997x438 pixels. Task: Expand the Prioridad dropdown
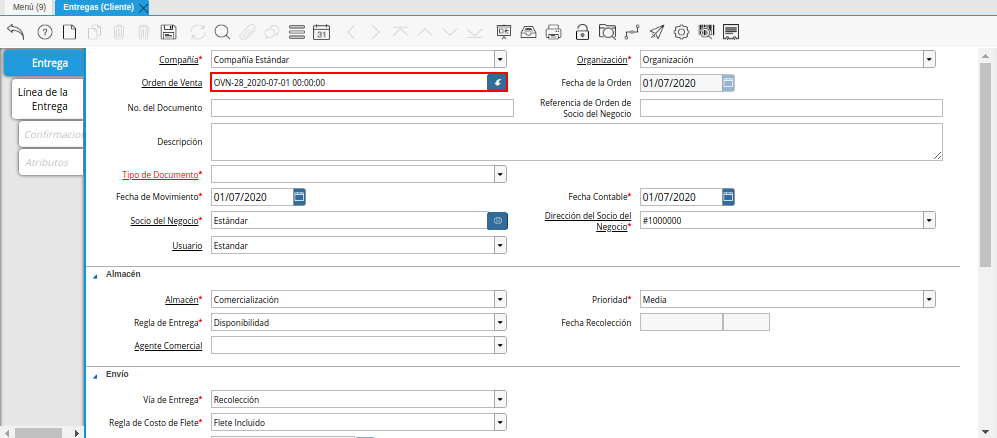(x=930, y=299)
